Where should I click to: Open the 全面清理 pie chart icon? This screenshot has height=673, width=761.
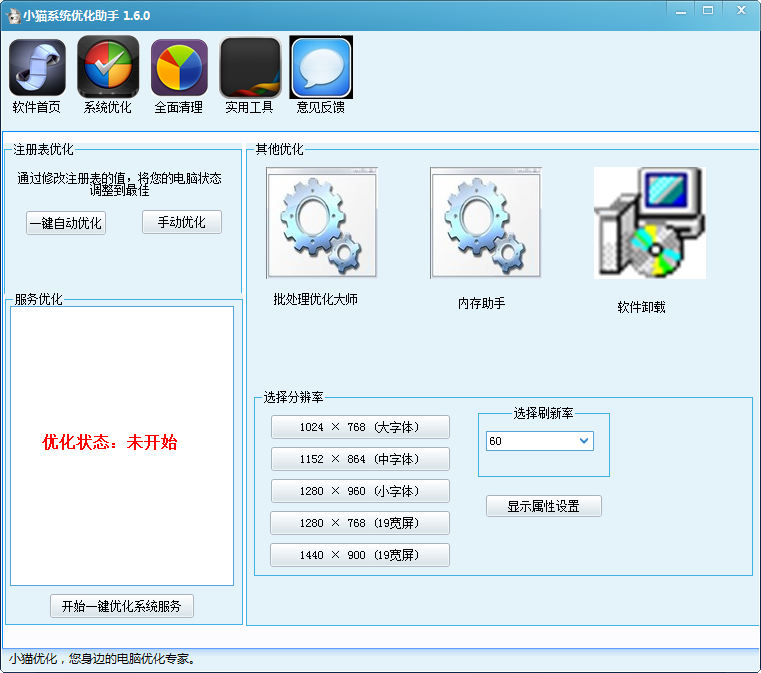click(179, 68)
